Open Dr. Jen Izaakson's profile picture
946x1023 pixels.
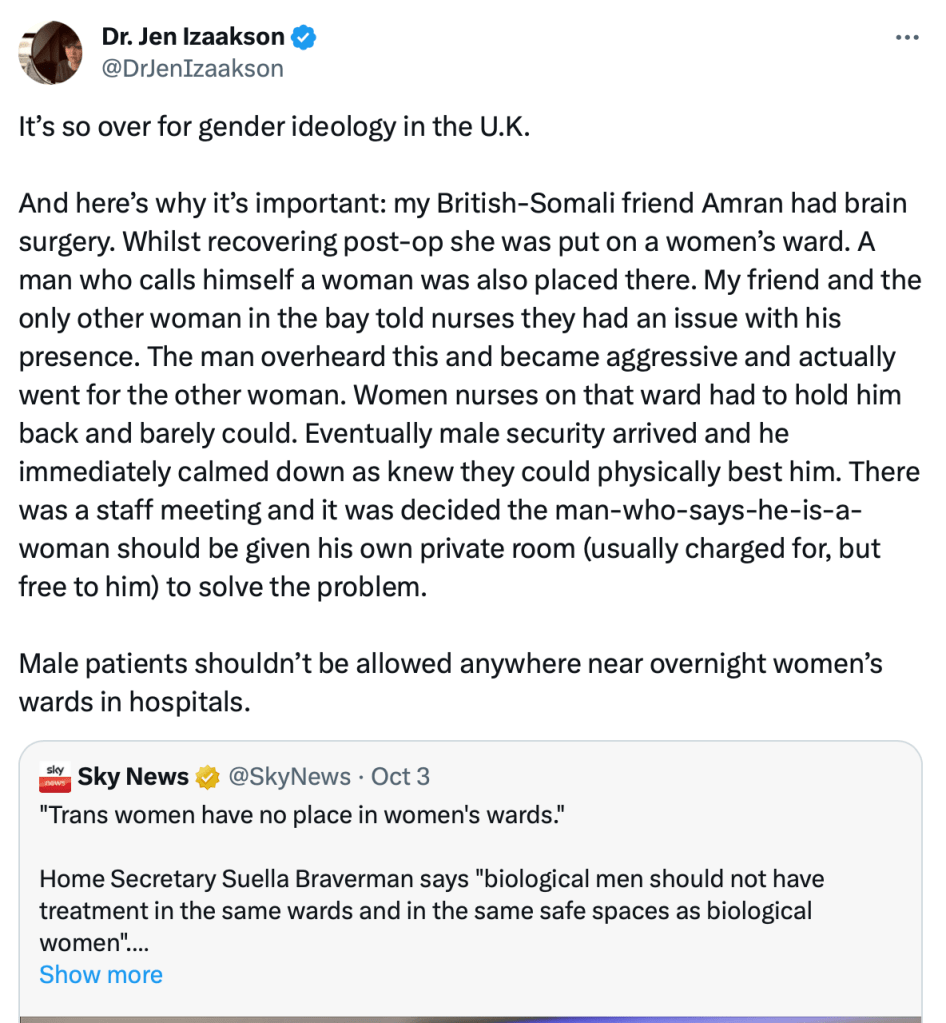click(49, 52)
